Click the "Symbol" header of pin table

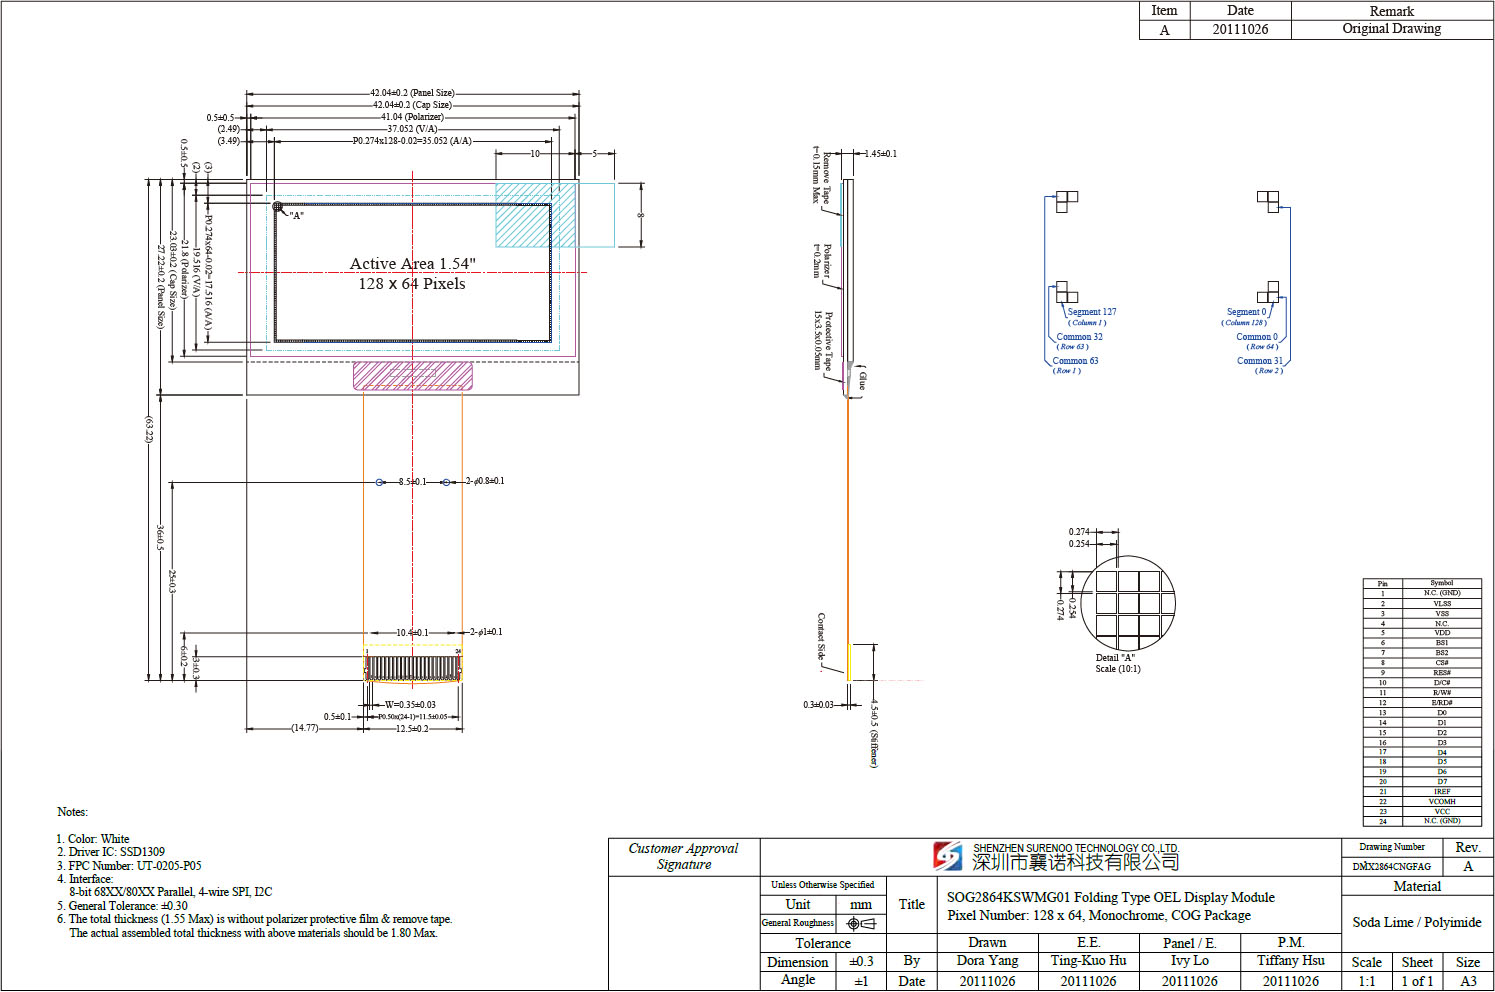[1441, 583]
